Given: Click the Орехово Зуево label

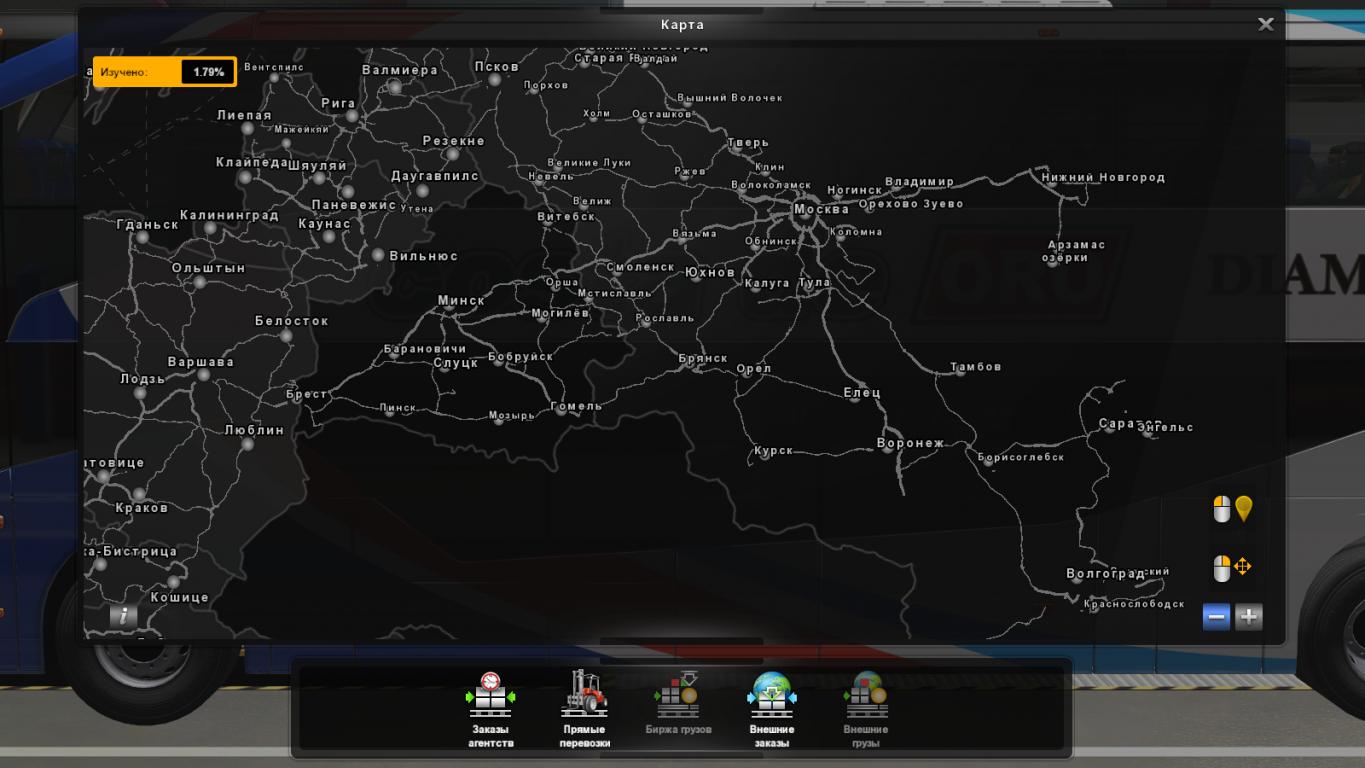Looking at the screenshot, I should tap(911, 204).
